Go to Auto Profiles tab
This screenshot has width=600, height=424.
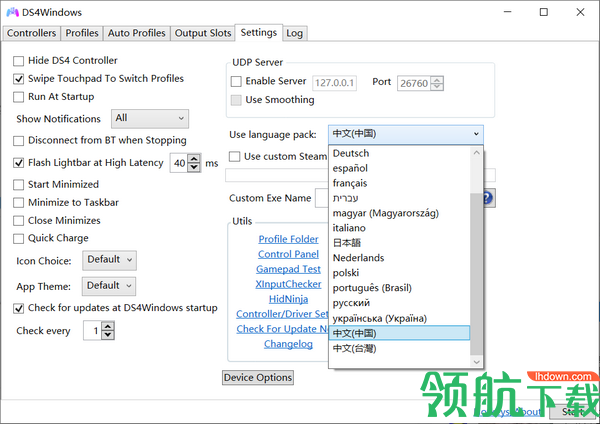[137, 33]
